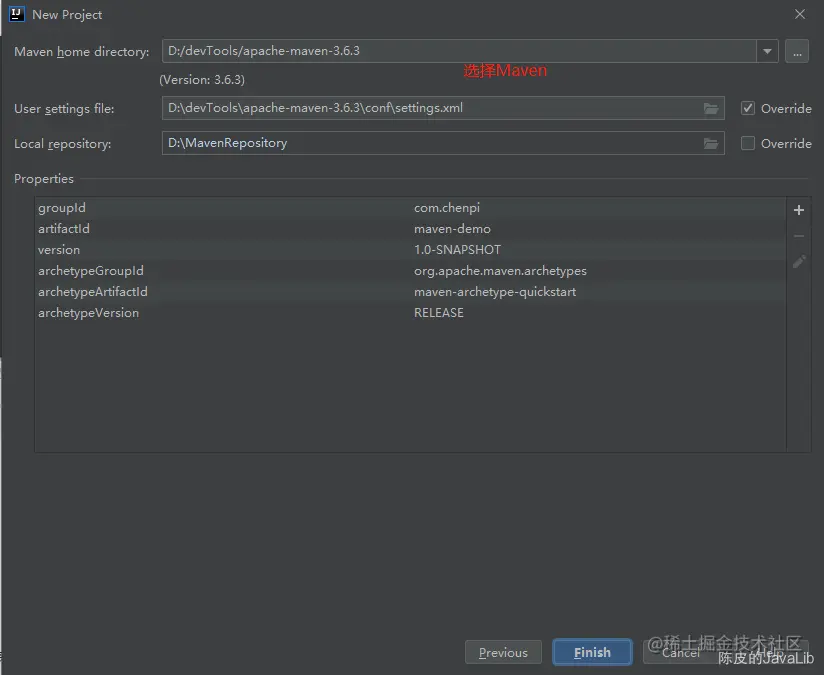The image size is (824, 675).
Task: Close the New Project dialog
Action: tap(800, 14)
